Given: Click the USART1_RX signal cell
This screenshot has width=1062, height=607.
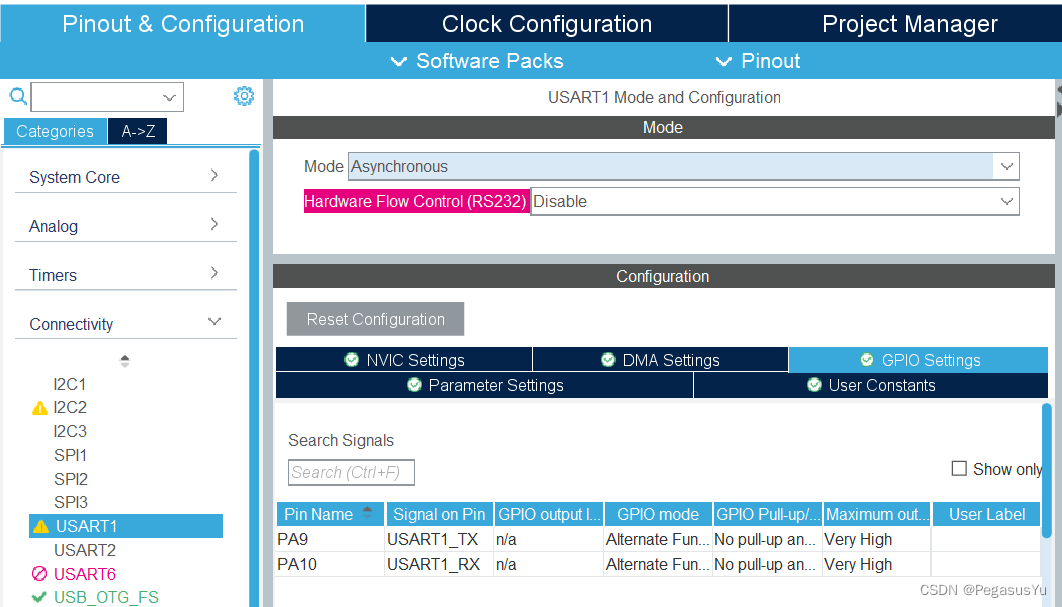Looking at the screenshot, I should click(x=439, y=564).
